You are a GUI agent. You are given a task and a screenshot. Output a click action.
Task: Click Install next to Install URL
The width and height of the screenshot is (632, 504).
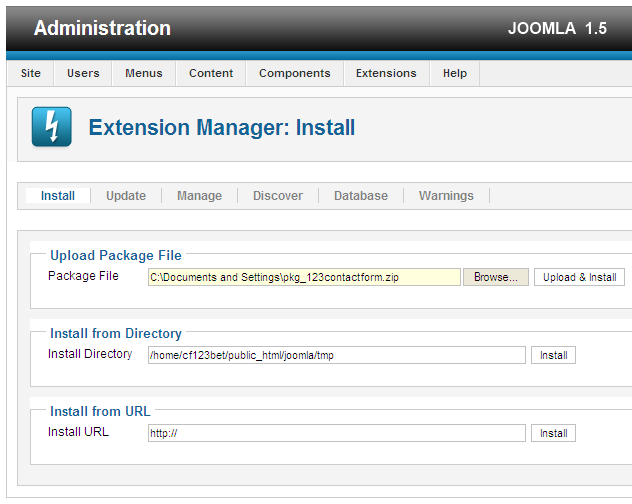pyautogui.click(x=553, y=433)
